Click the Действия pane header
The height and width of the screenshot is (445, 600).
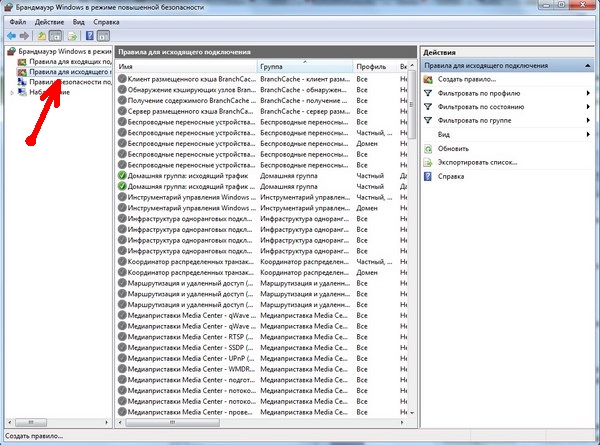tap(507, 52)
